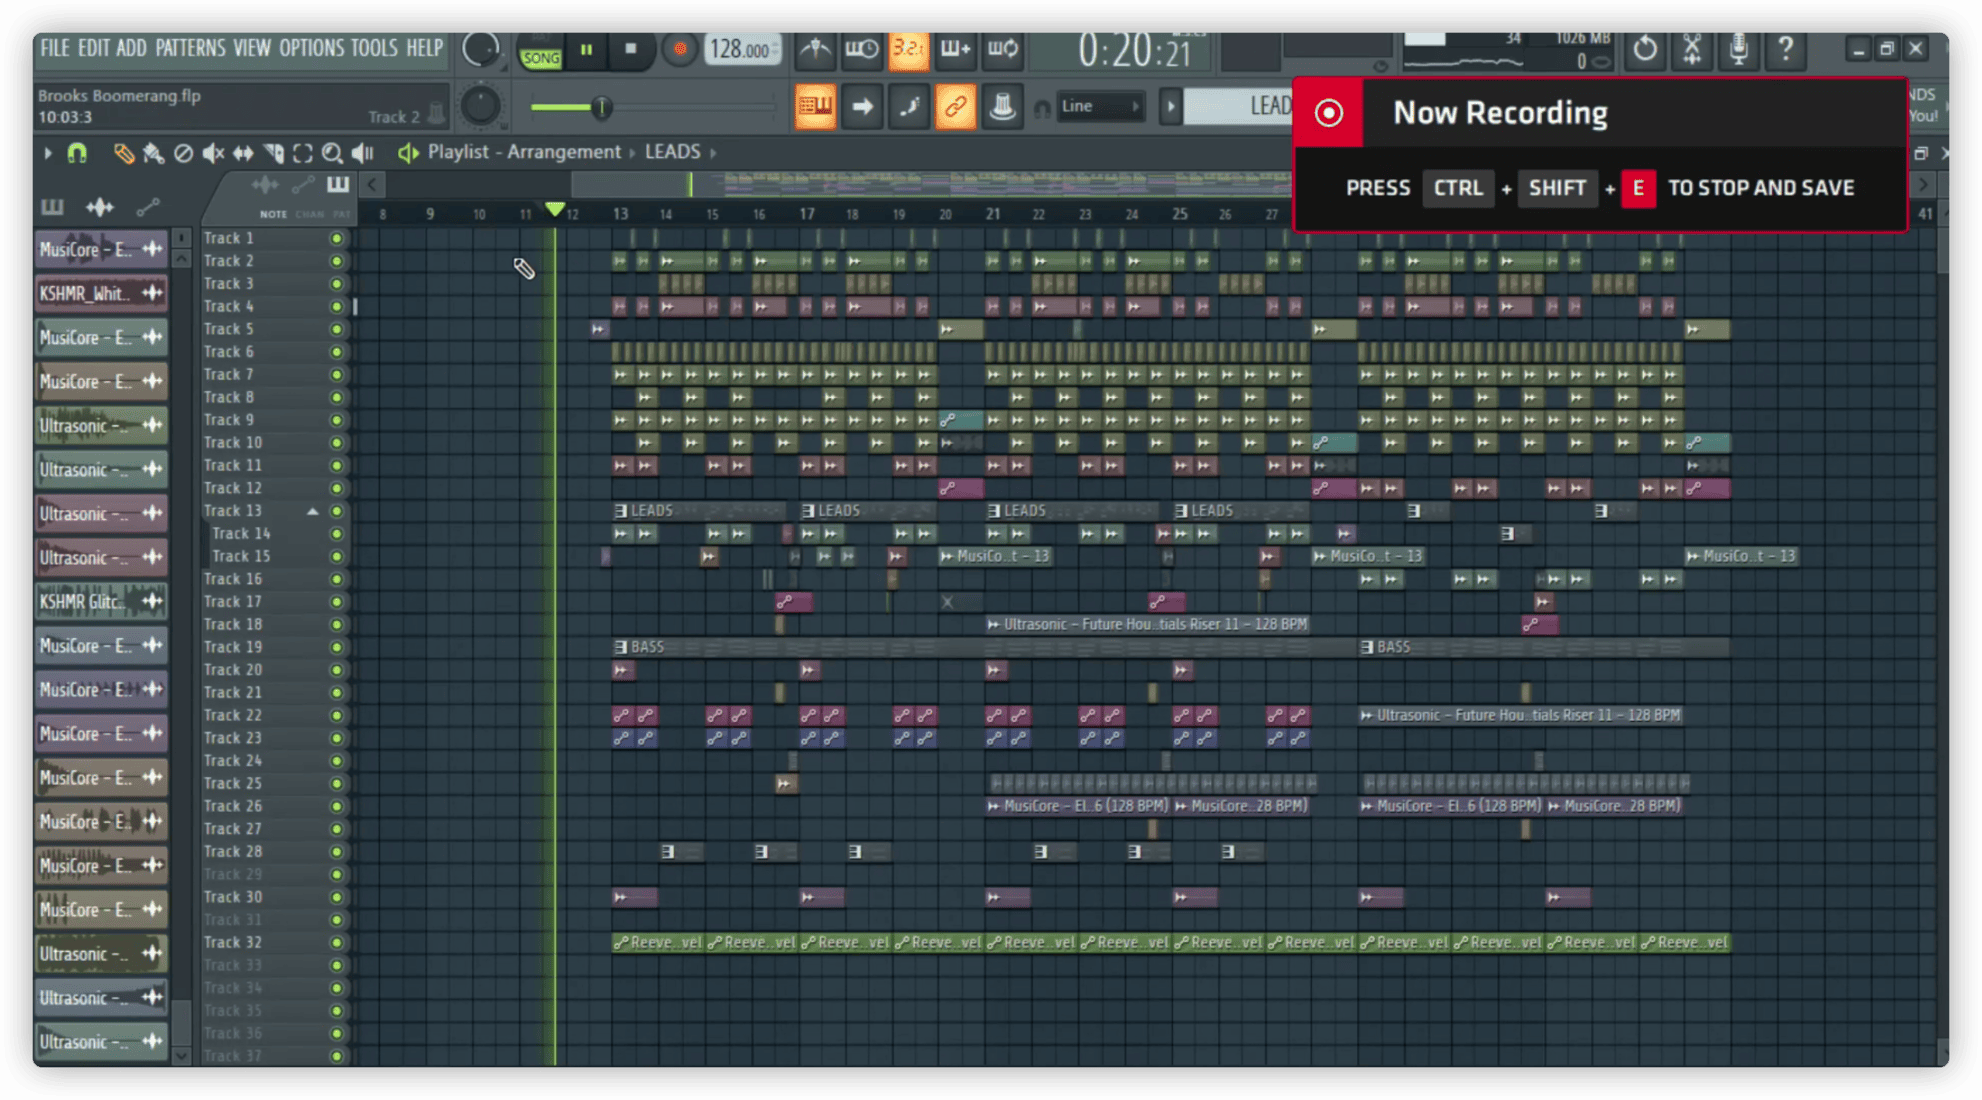
Task: Click the playhead marker on the timeline
Action: point(555,209)
